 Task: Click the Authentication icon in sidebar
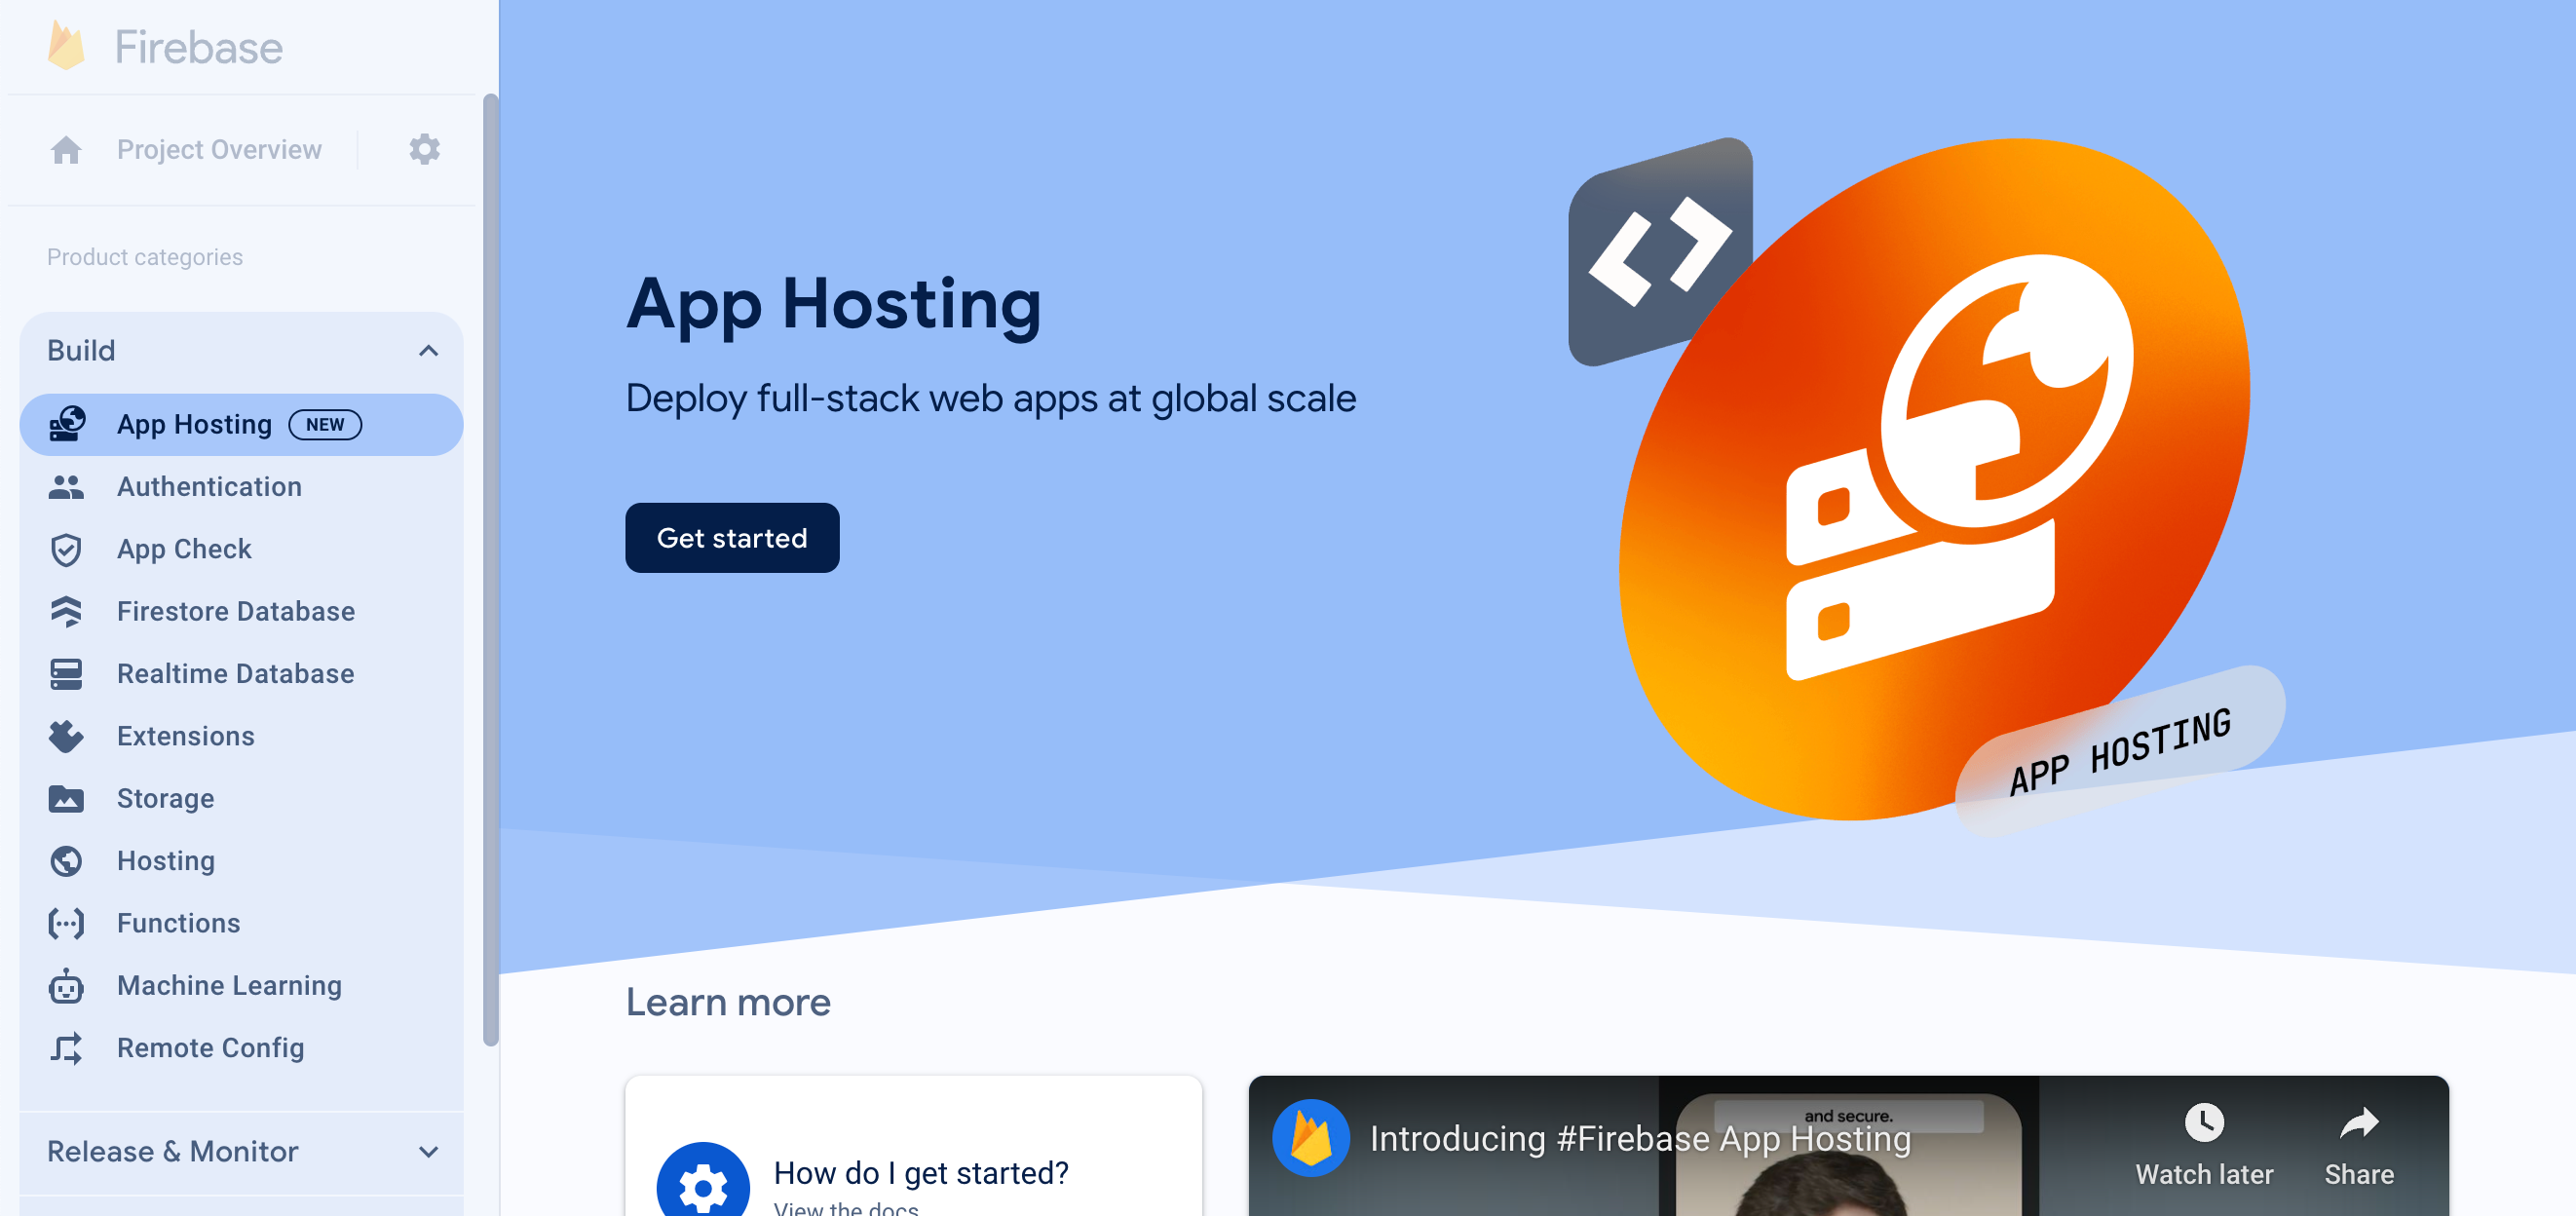point(67,486)
